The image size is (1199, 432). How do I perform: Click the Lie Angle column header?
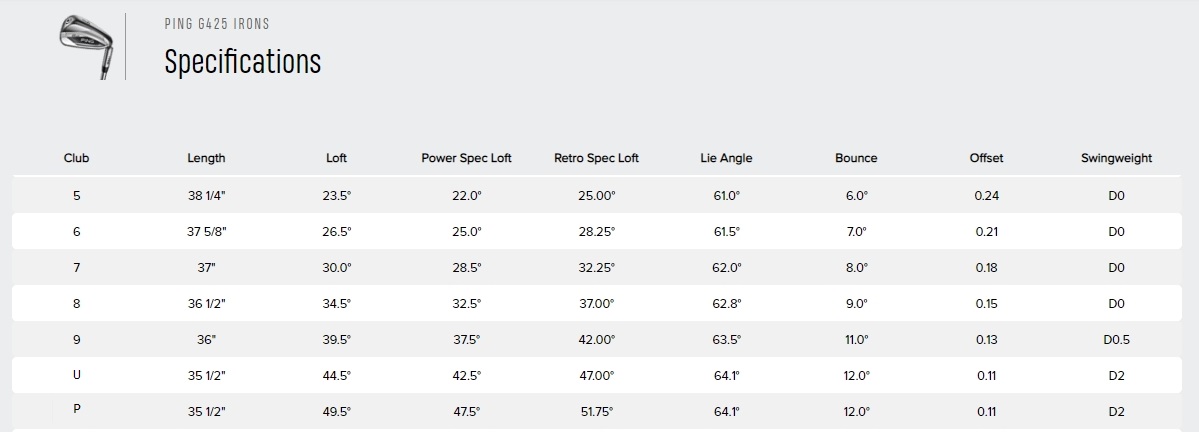[726, 158]
